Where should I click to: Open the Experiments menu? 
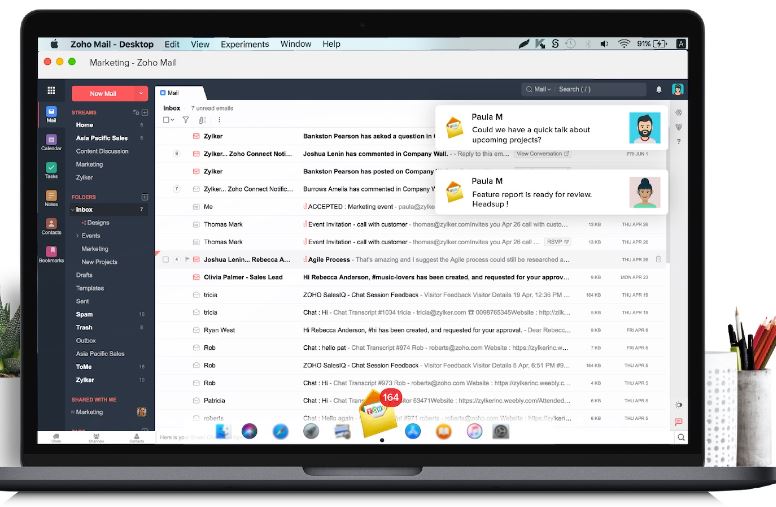tap(244, 44)
